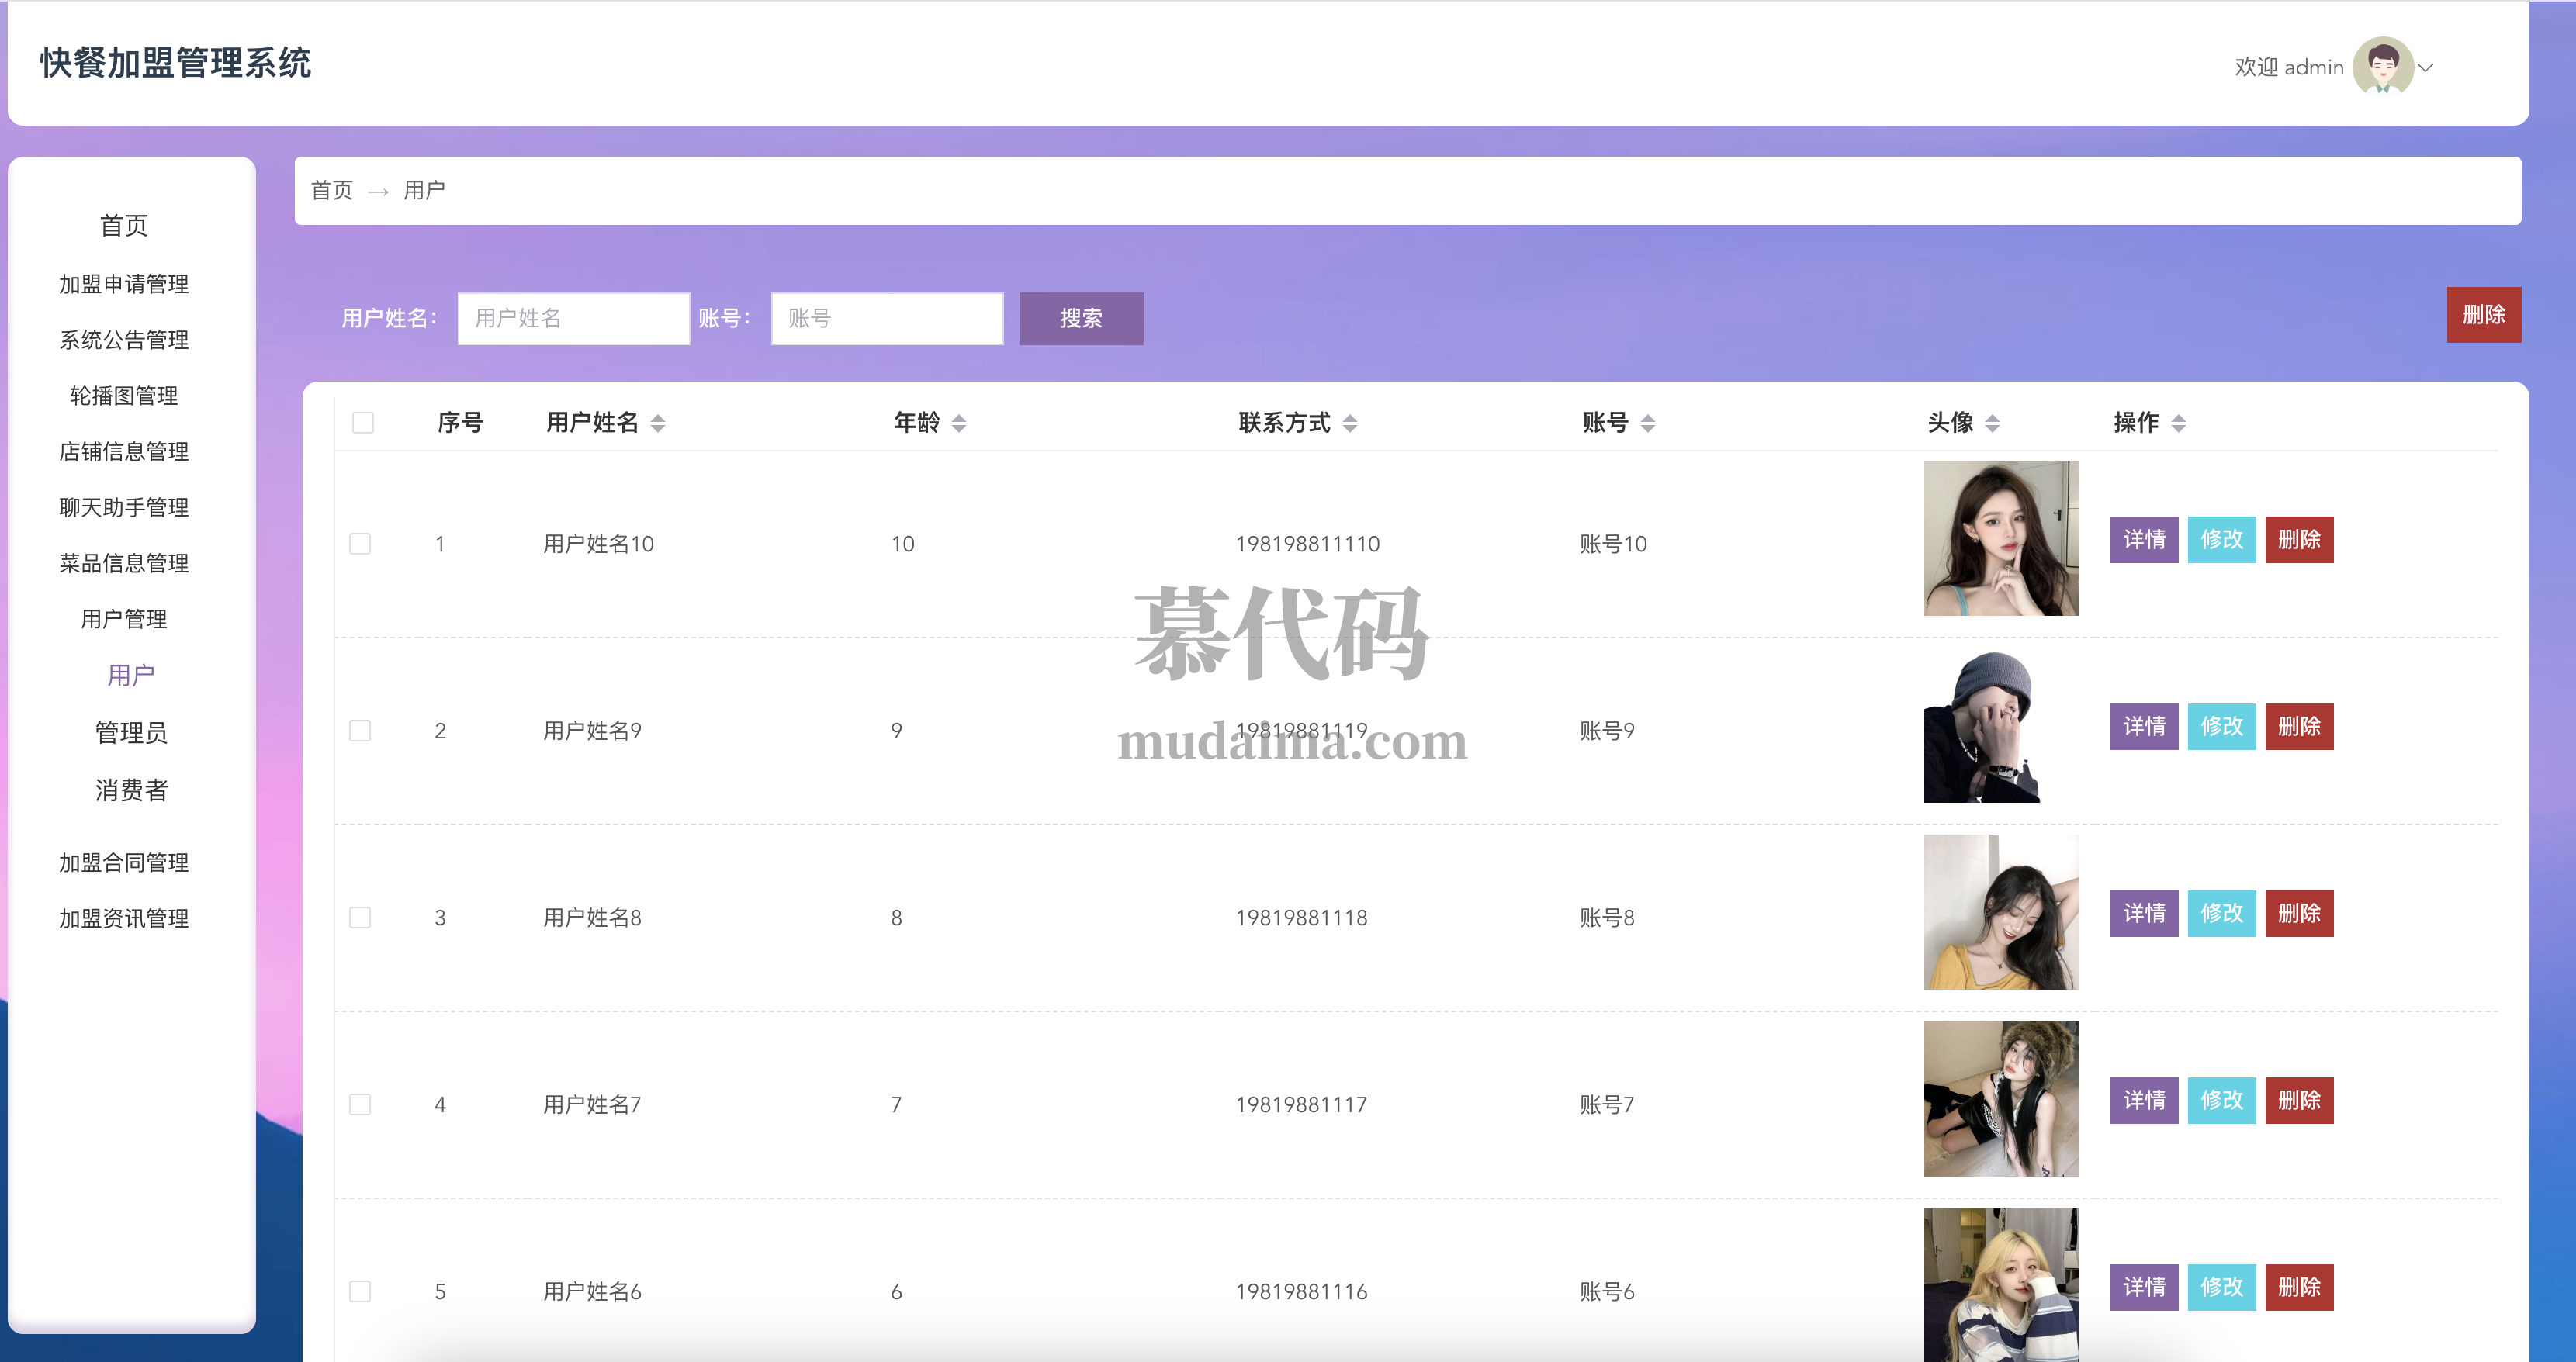This screenshot has width=2576, height=1362.
Task: Select the row checkbox for 用户姓名10
Action: 360,544
